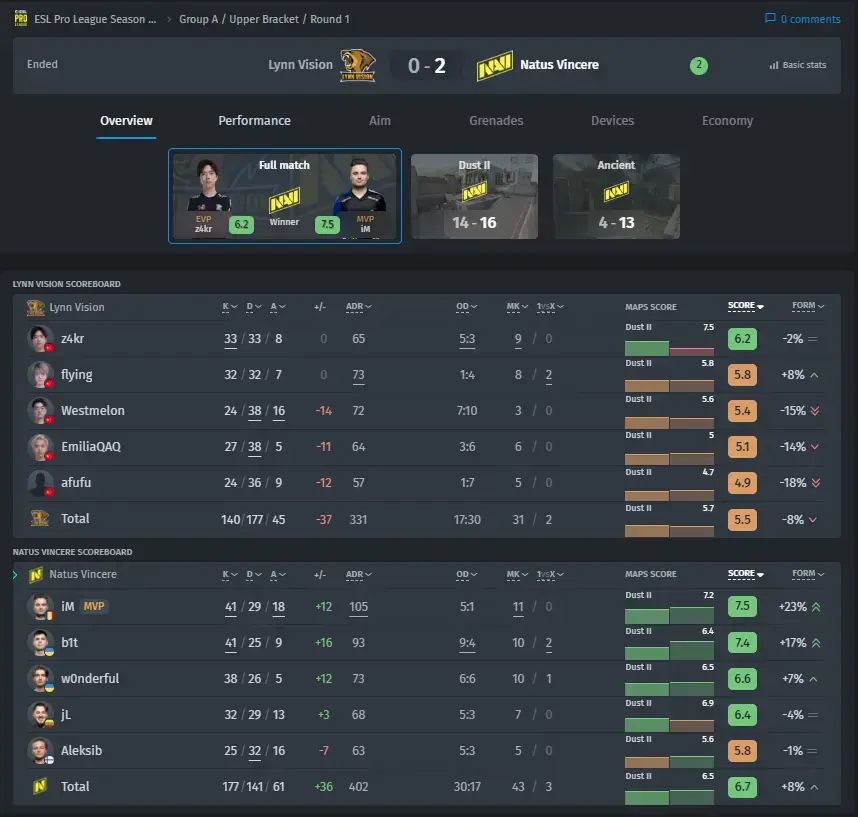Open the Economy tab
The width and height of the screenshot is (858, 817).
[x=727, y=121]
